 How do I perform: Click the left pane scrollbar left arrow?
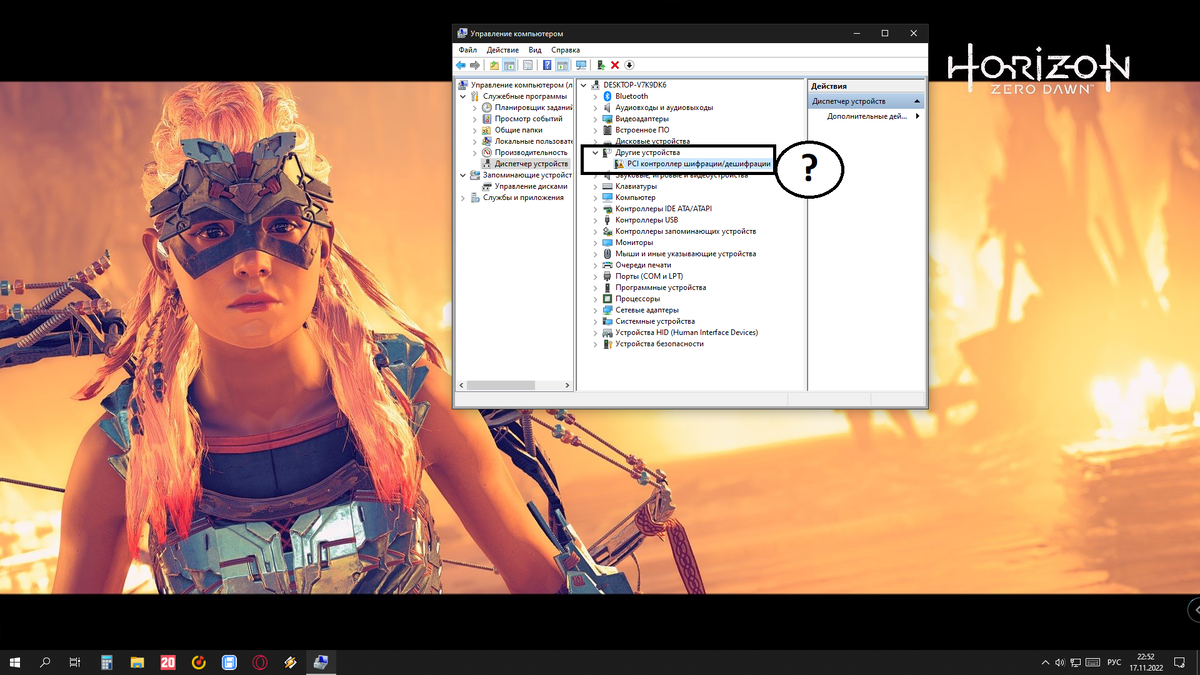462,385
